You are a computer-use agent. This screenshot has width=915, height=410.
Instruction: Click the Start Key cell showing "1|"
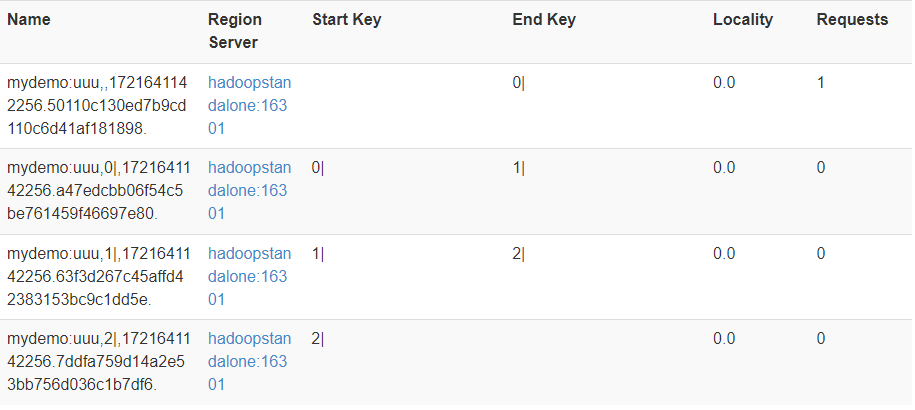[x=318, y=254]
